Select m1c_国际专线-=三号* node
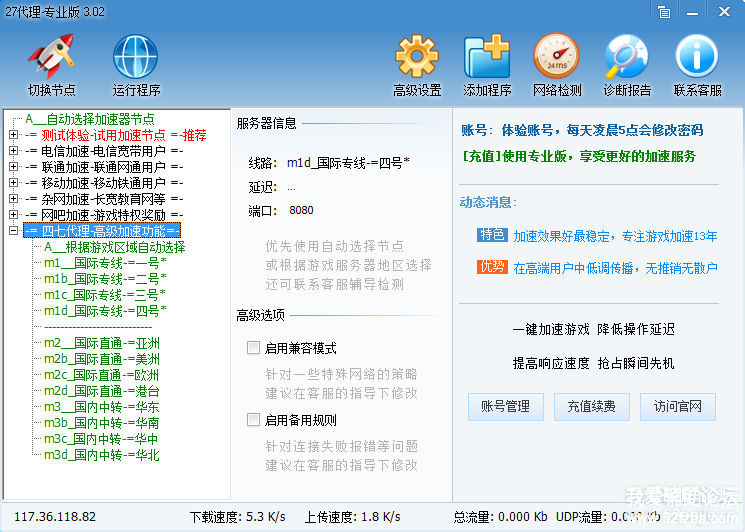 [105, 295]
